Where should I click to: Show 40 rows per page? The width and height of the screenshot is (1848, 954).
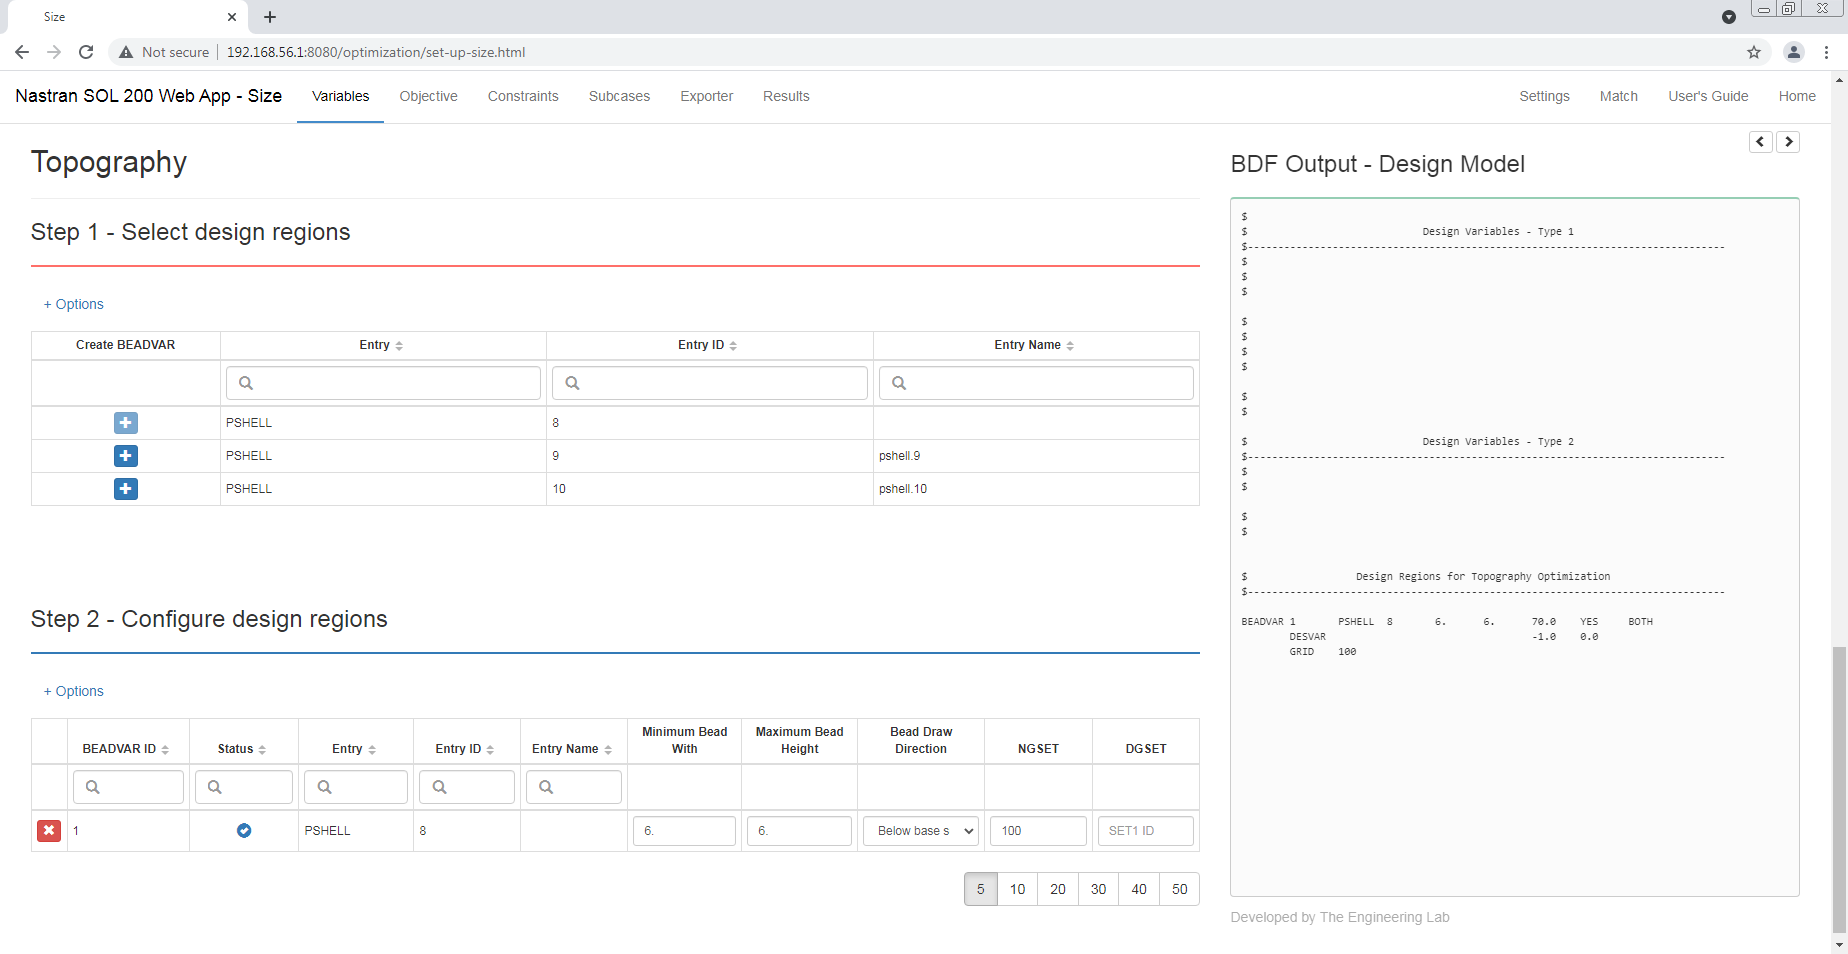click(x=1139, y=889)
